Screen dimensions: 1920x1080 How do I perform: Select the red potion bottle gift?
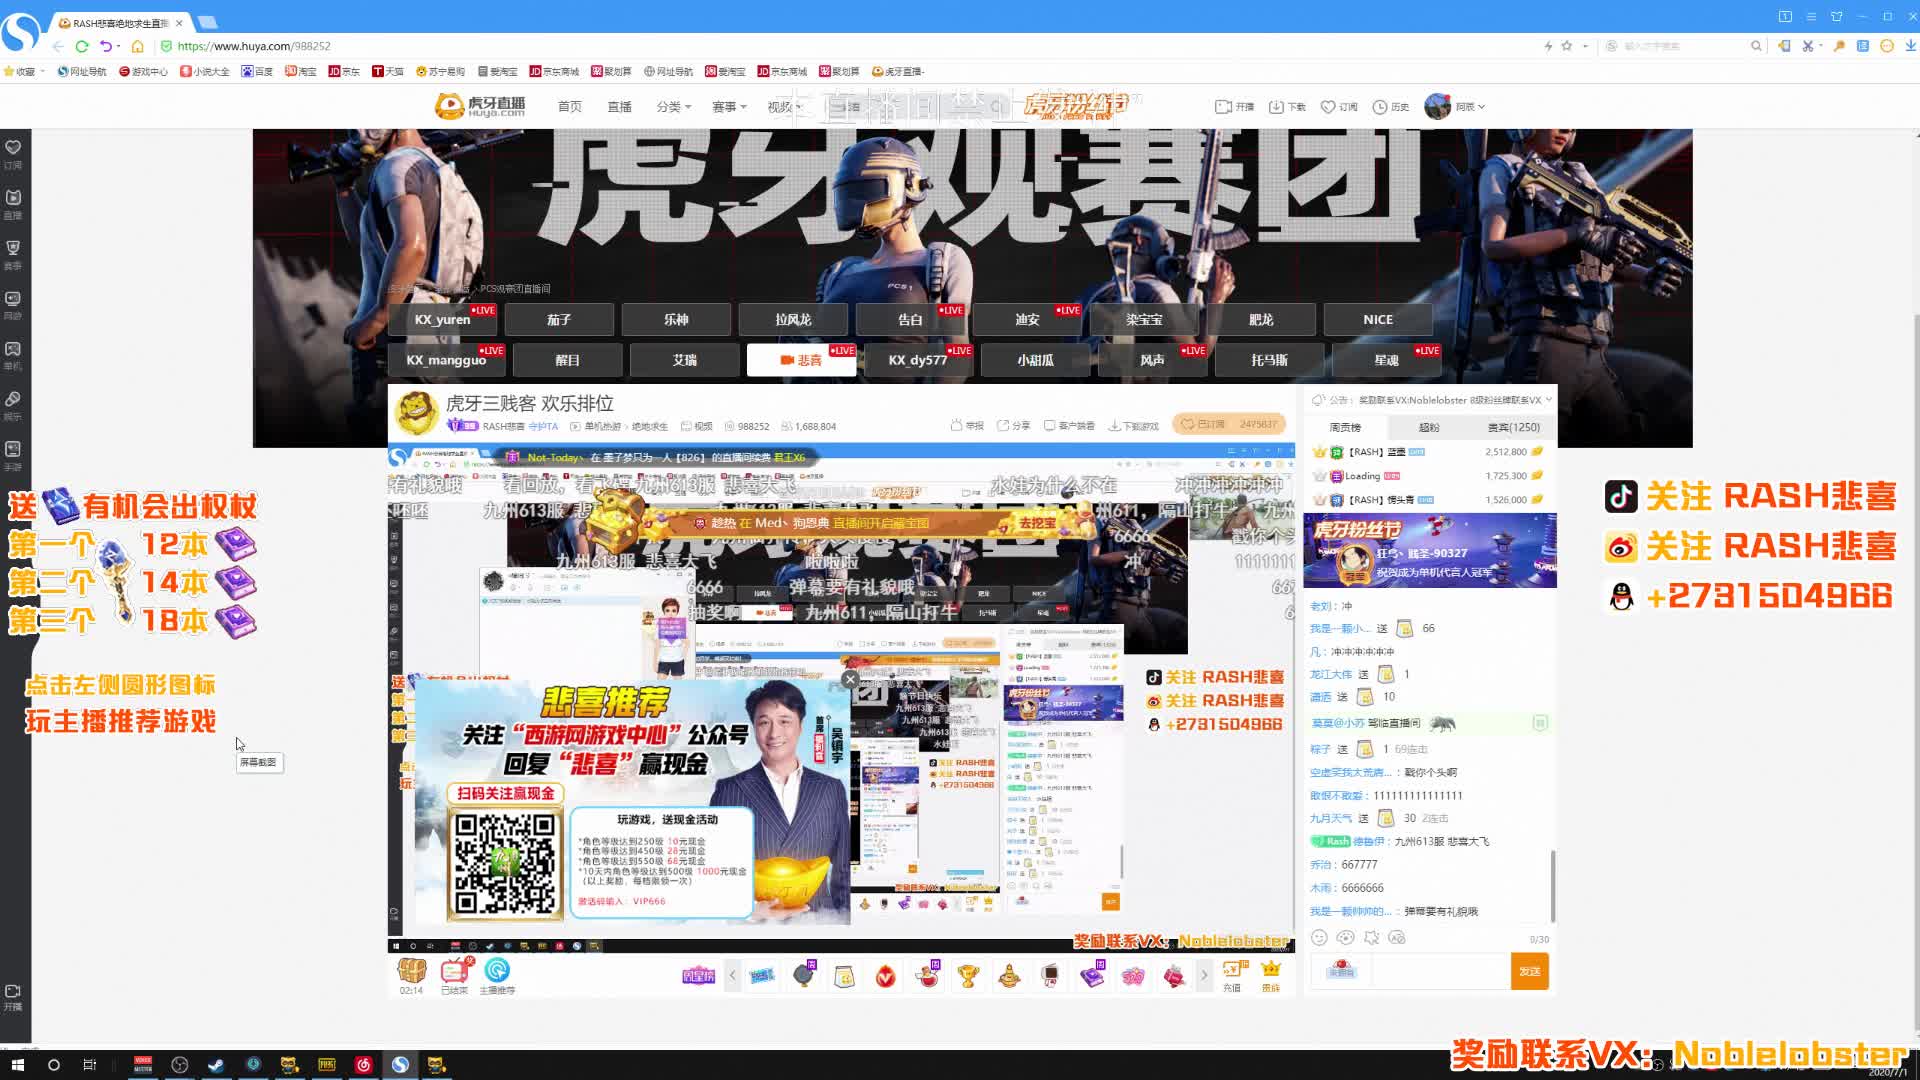click(927, 976)
